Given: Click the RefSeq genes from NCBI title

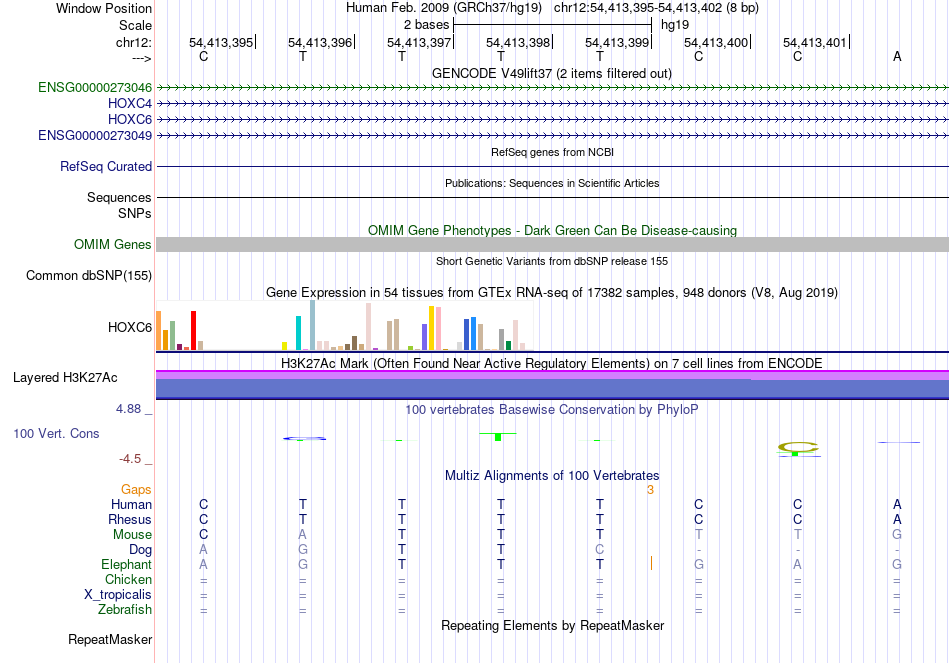Looking at the screenshot, I should tap(552, 152).
